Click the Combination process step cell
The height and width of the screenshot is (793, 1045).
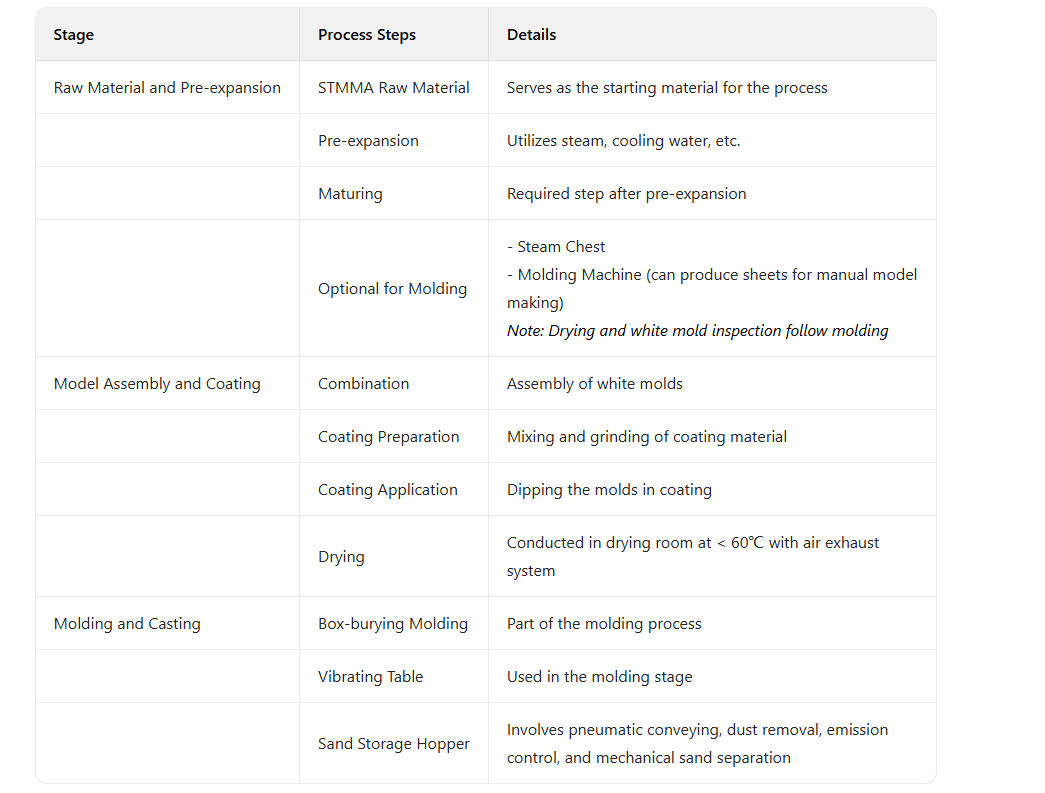point(363,384)
